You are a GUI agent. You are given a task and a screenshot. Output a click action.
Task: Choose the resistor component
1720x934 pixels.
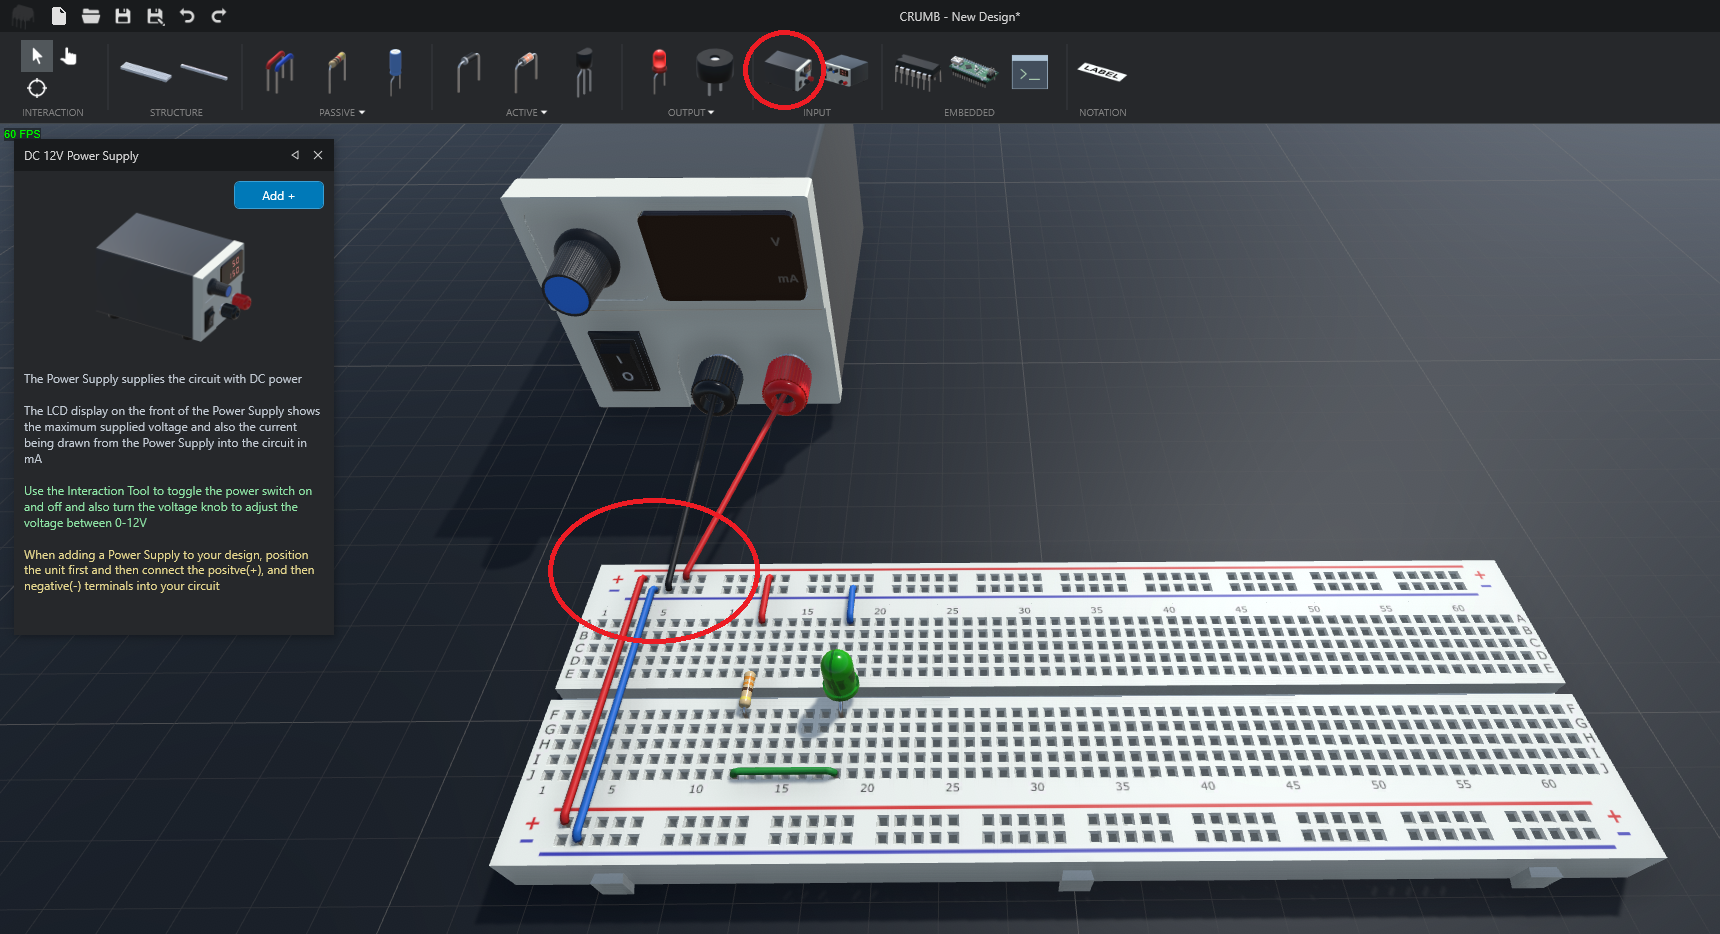[x=337, y=72]
